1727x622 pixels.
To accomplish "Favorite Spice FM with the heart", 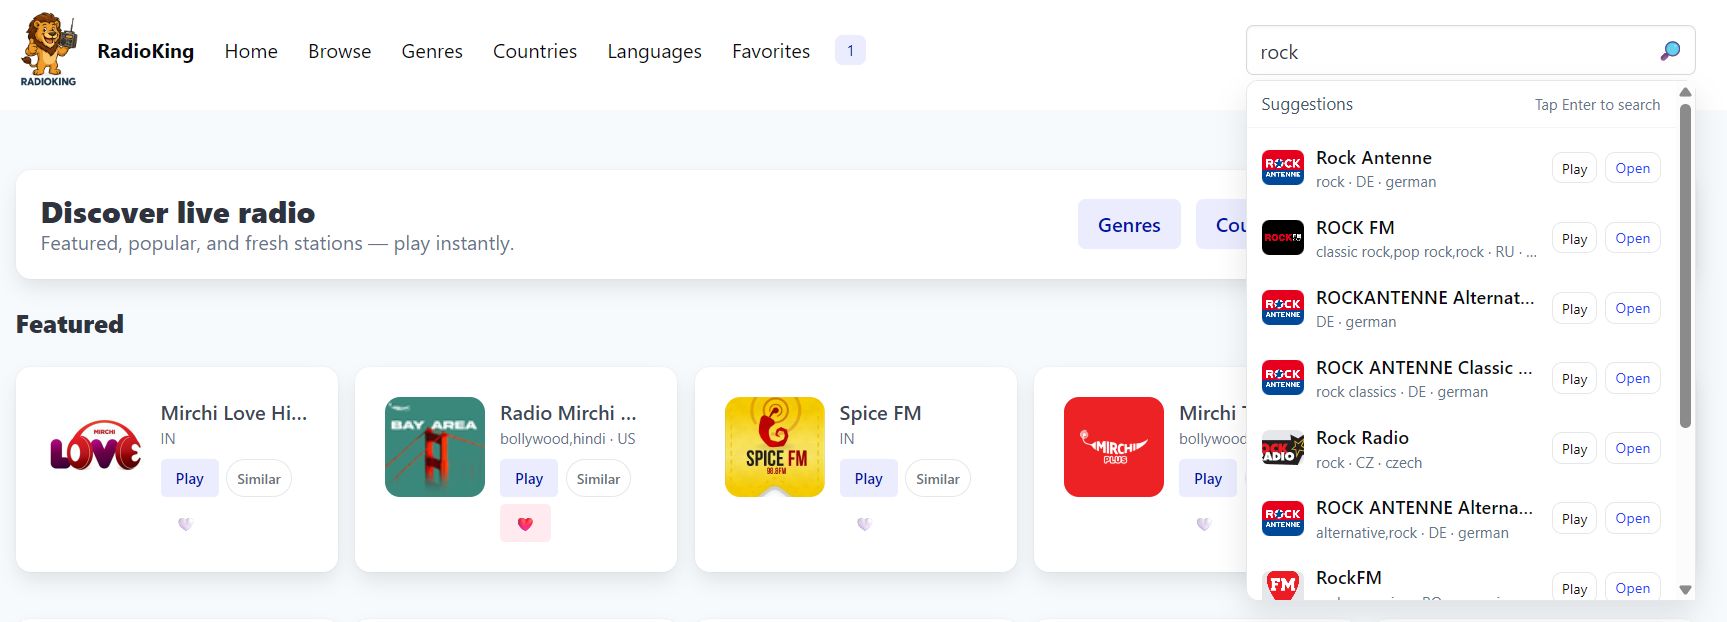I will [x=864, y=524].
